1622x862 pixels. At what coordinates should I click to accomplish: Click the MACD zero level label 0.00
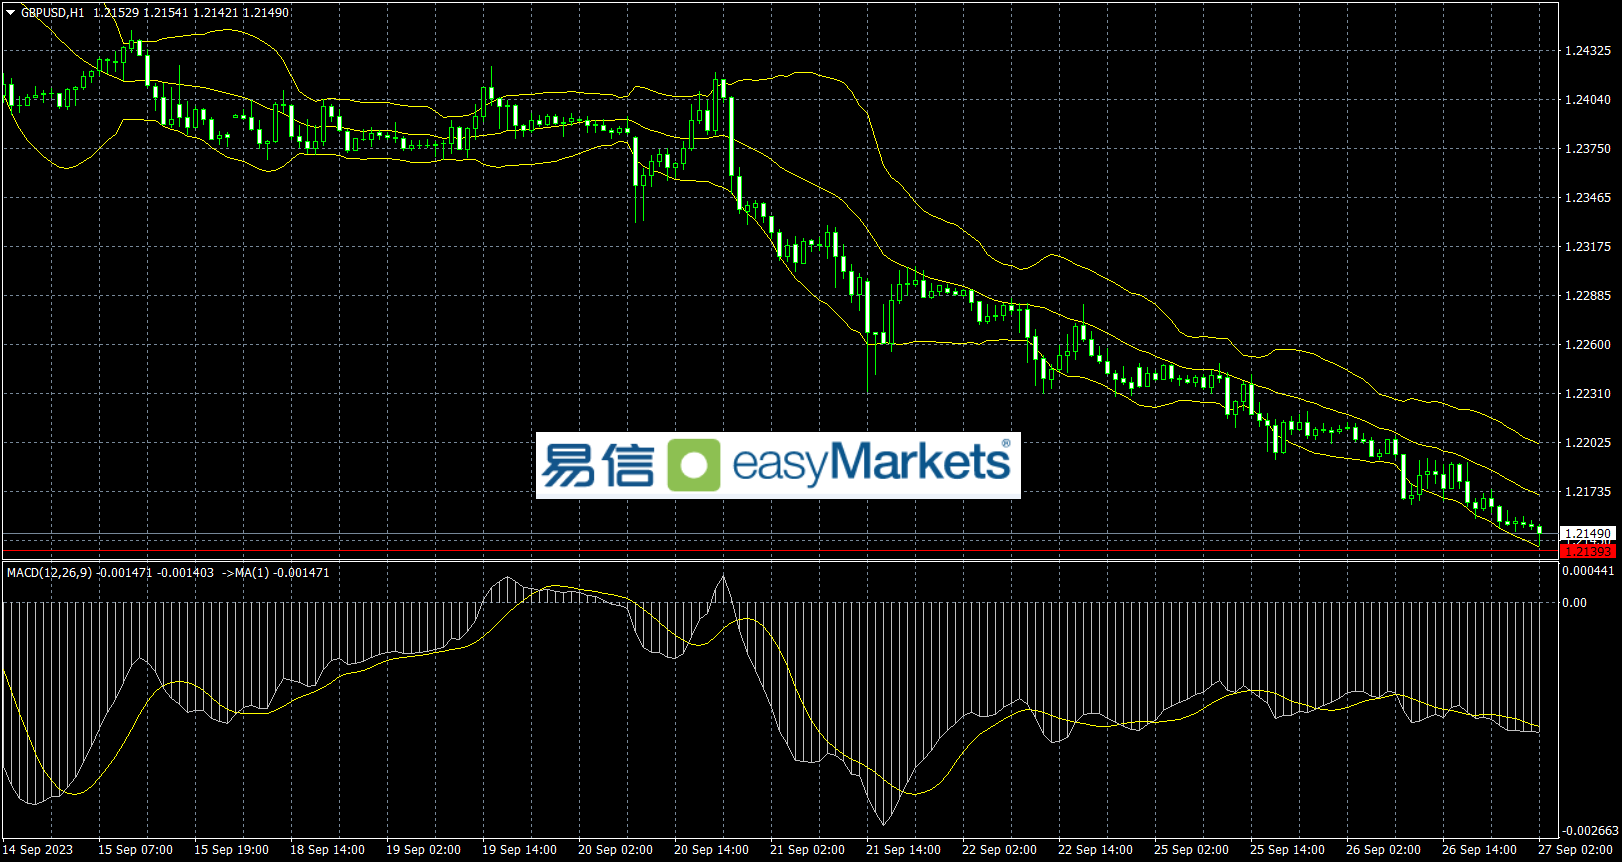click(1575, 603)
